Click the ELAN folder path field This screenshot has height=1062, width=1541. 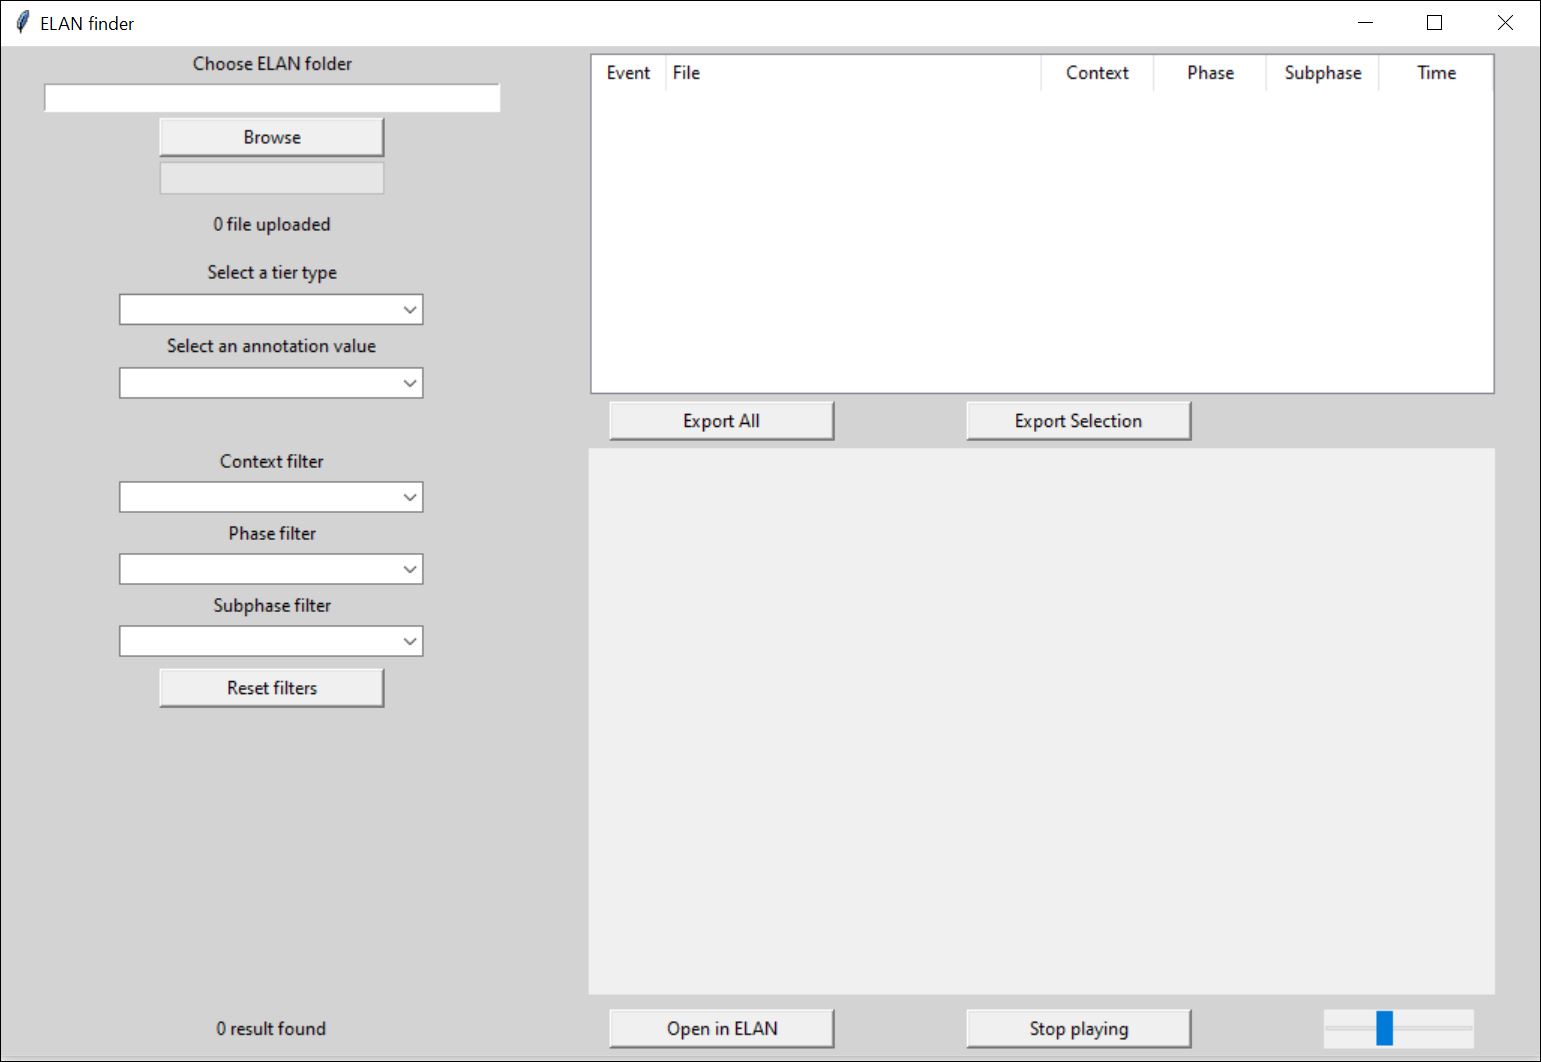click(271, 98)
